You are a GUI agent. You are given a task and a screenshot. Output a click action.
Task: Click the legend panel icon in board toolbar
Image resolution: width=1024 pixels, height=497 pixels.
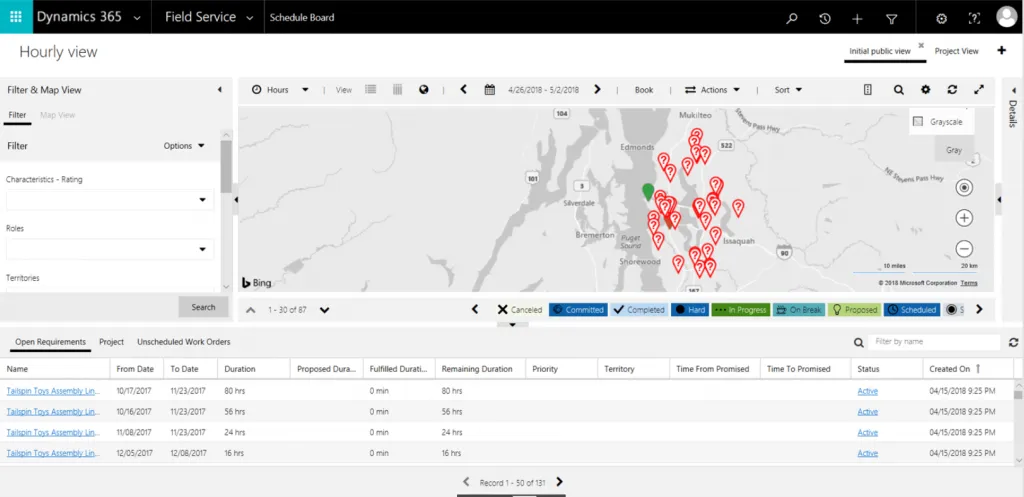[867, 90]
